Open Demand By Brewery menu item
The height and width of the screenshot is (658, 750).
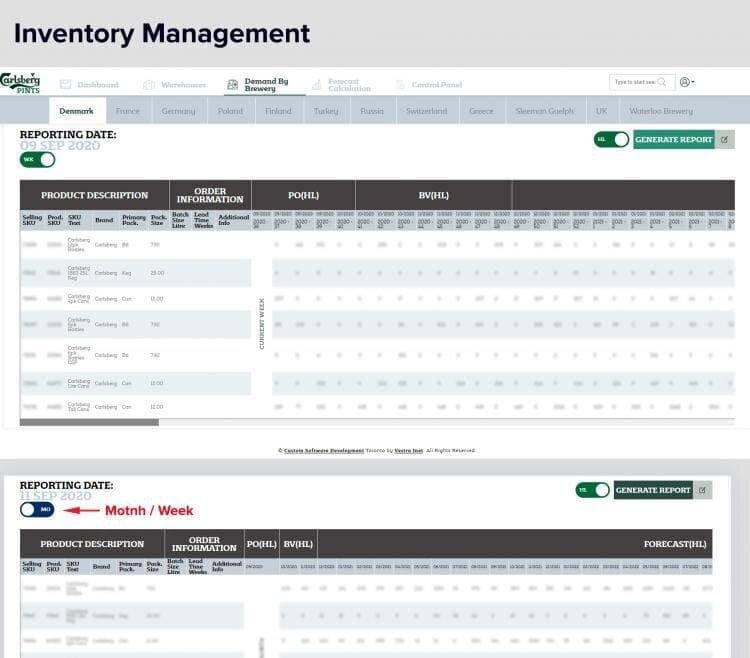coord(266,85)
